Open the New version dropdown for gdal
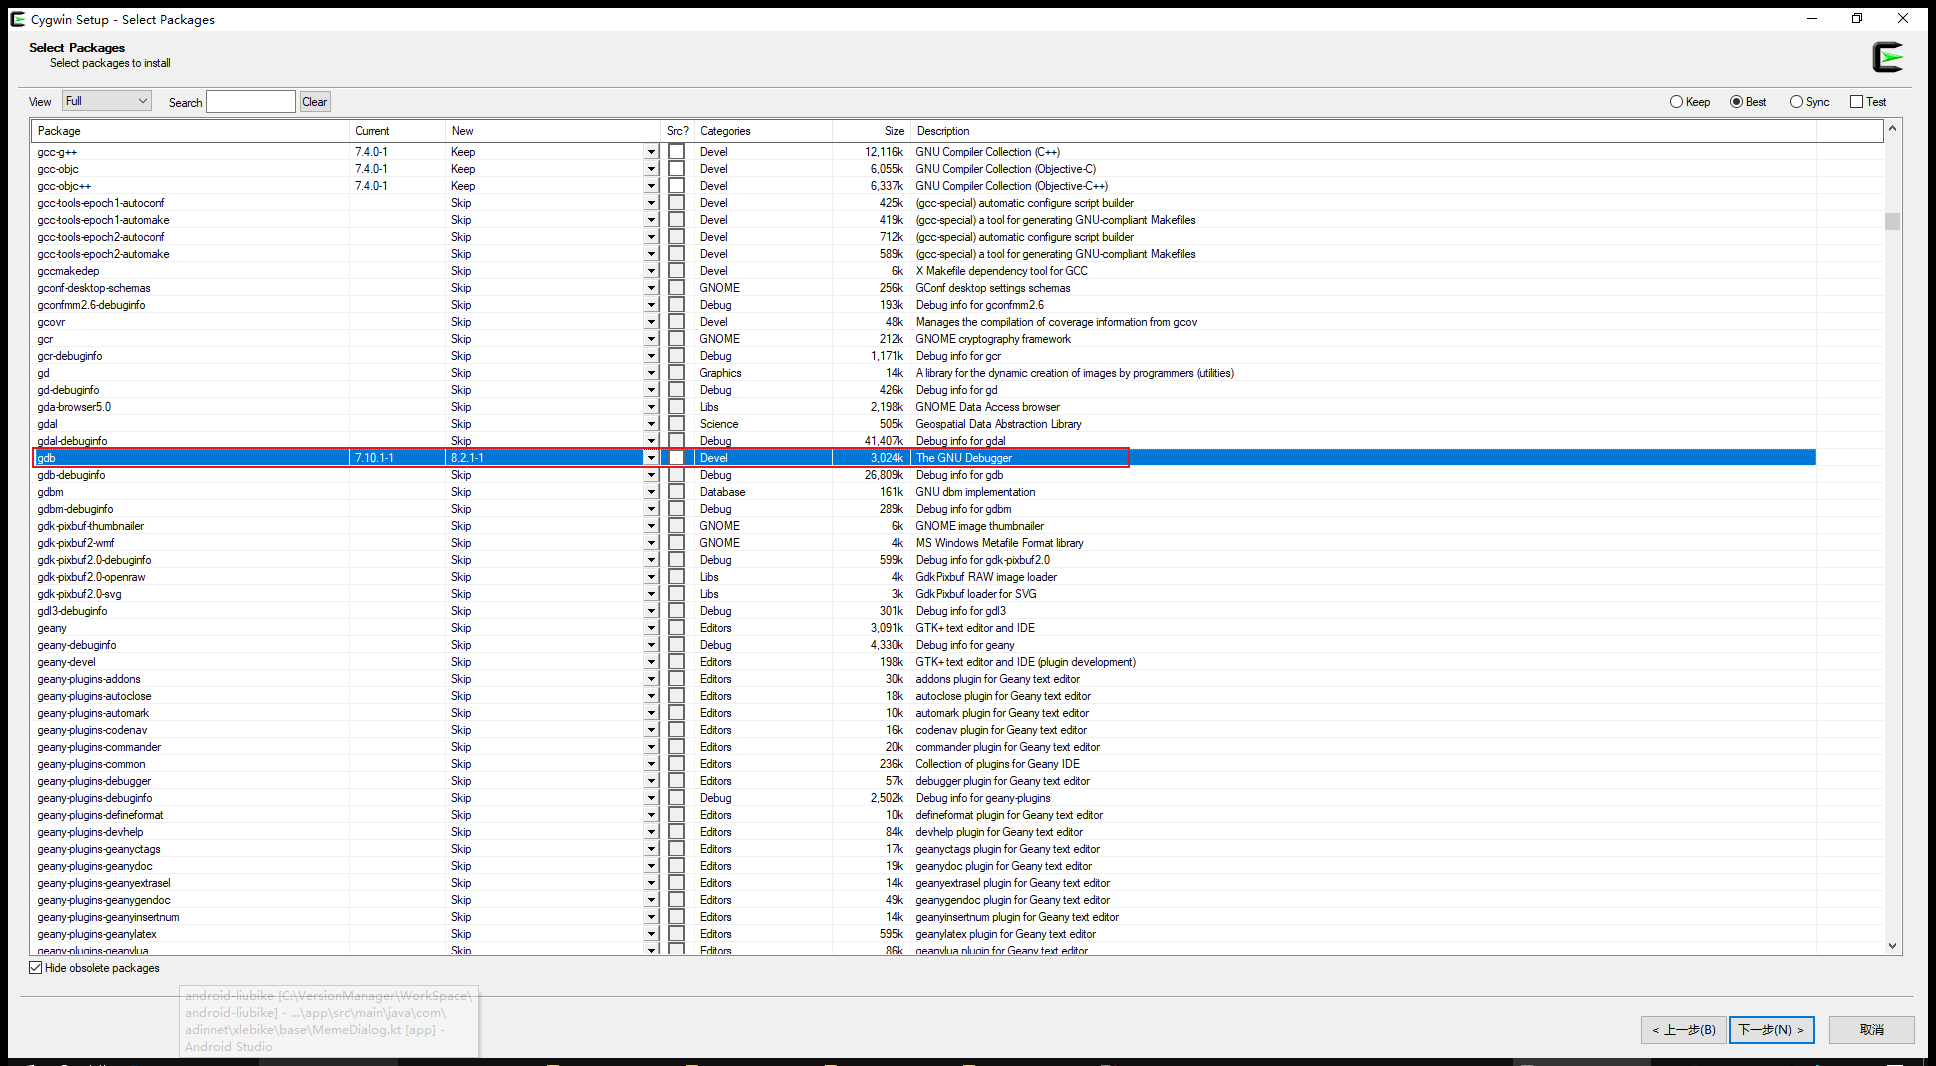 point(651,424)
